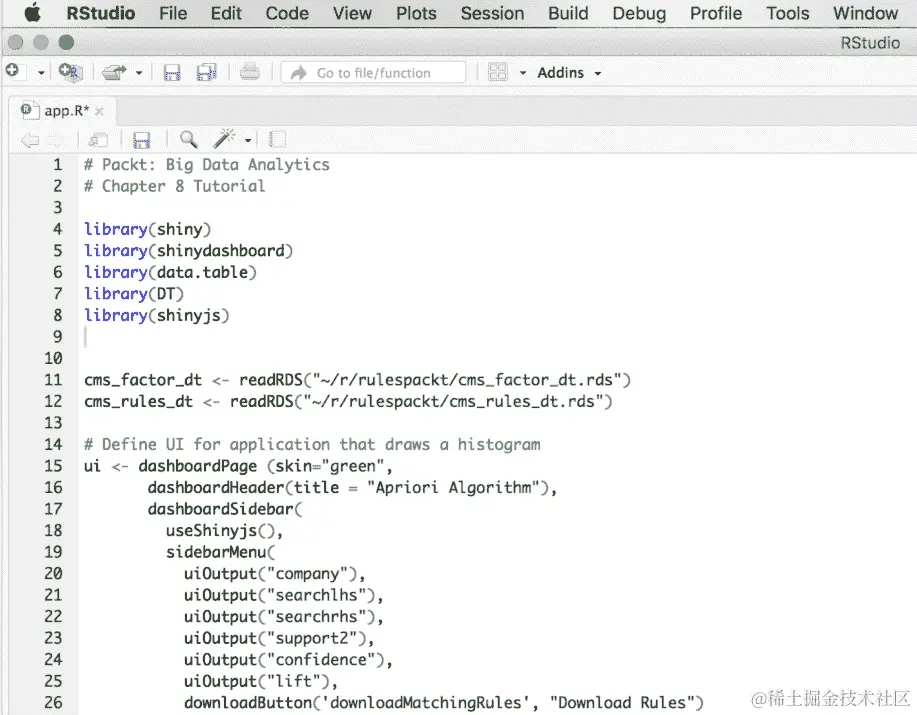The height and width of the screenshot is (715, 917).
Task: Click the downloadButton 'downloadMatchingRules' line
Action: (444, 703)
